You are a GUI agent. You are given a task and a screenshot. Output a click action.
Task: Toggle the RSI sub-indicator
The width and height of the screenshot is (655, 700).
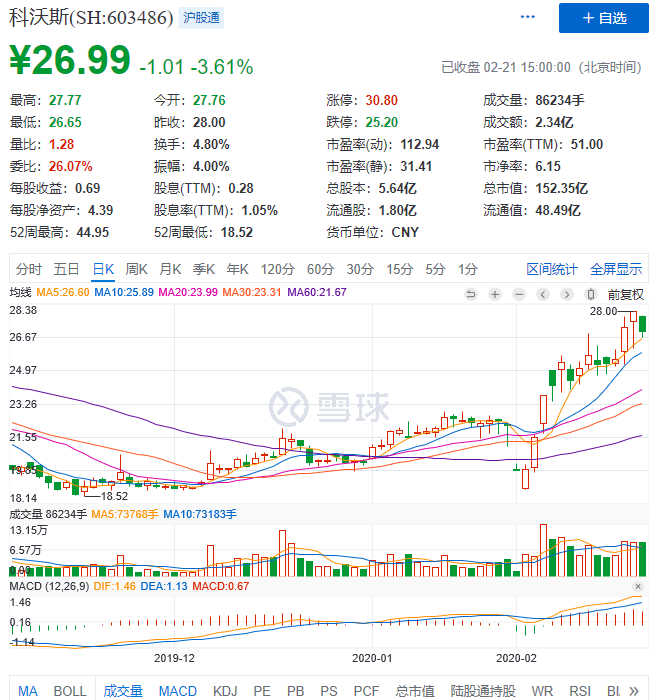[x=580, y=691]
